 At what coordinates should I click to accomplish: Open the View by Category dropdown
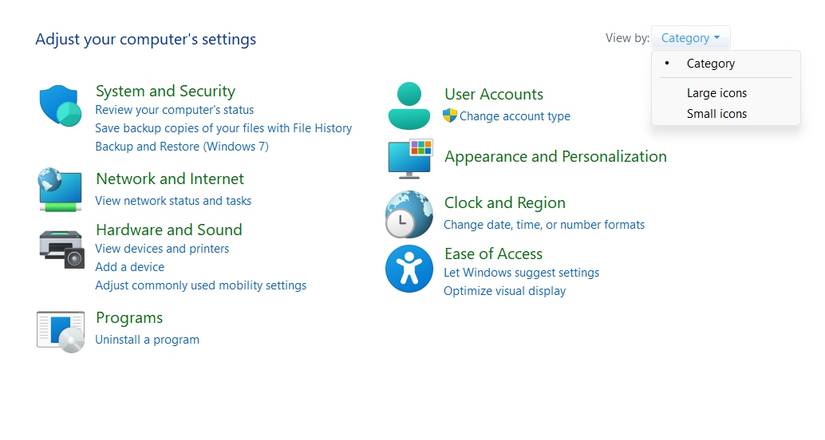(x=690, y=38)
